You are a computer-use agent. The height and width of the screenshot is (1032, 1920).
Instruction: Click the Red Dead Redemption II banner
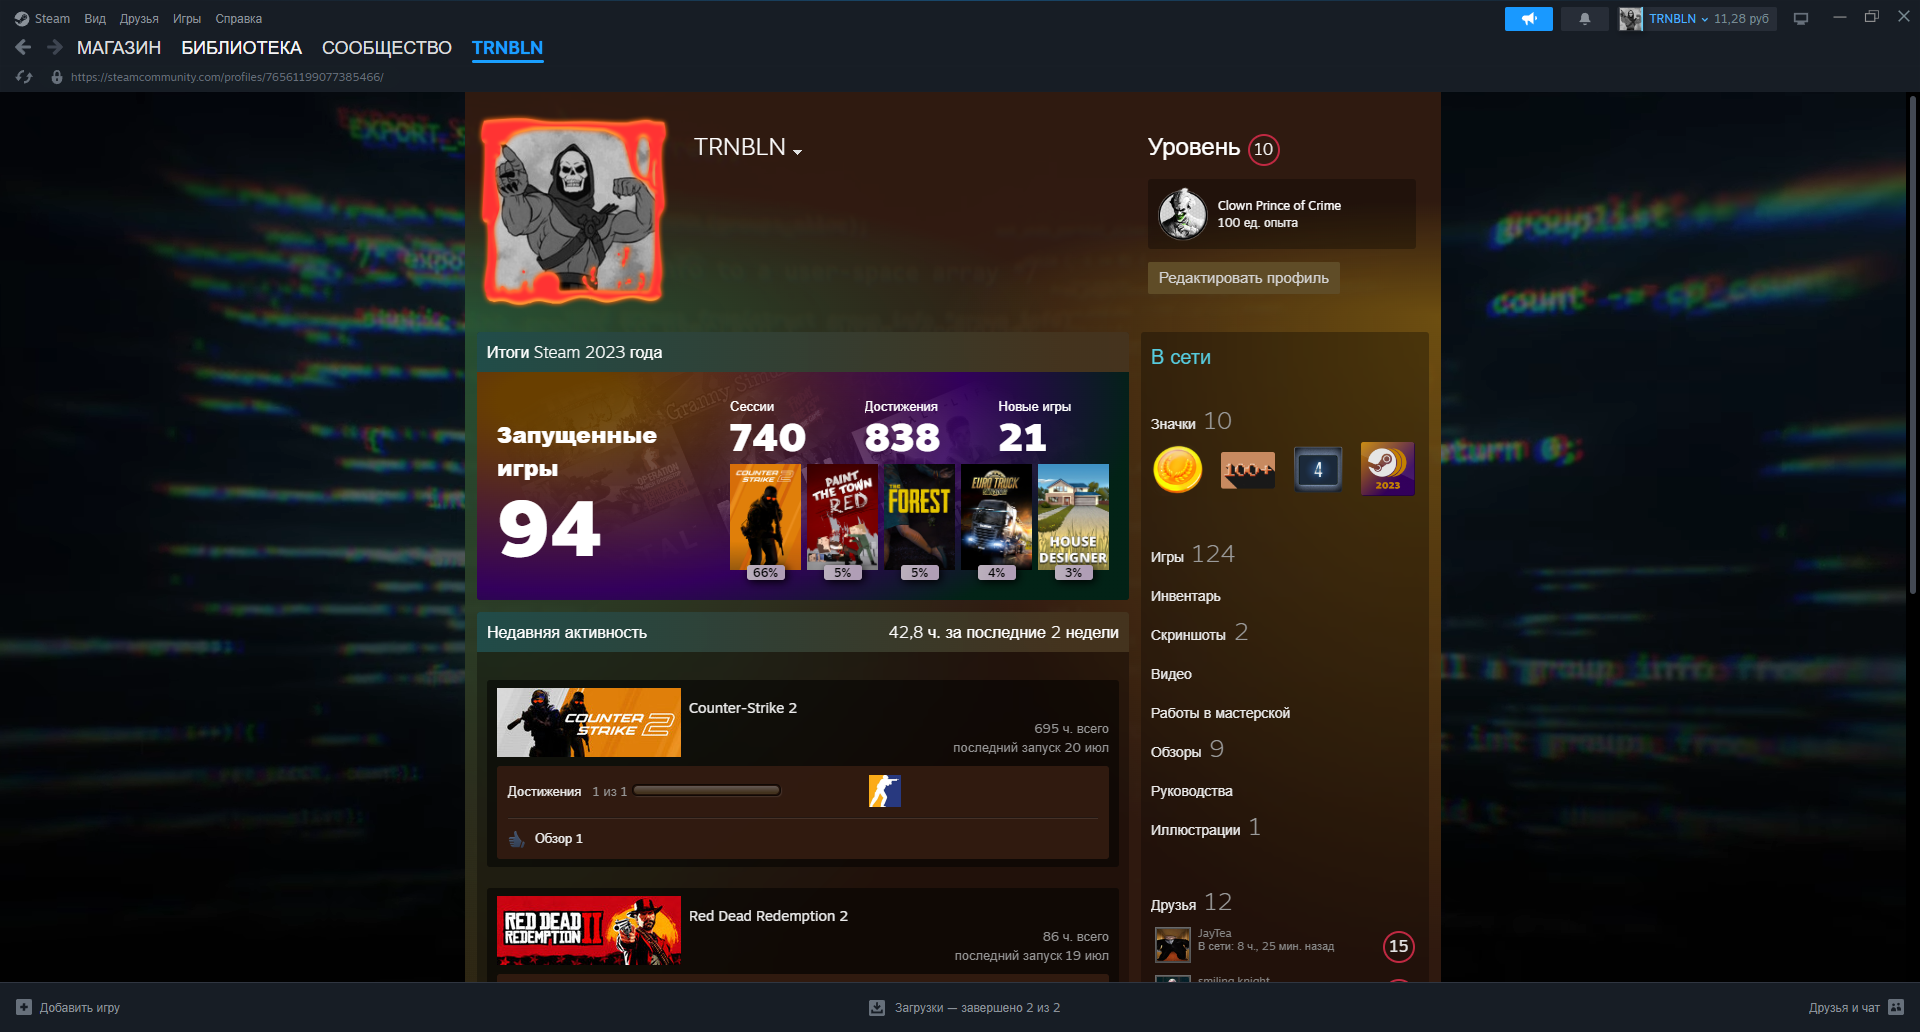click(x=589, y=930)
